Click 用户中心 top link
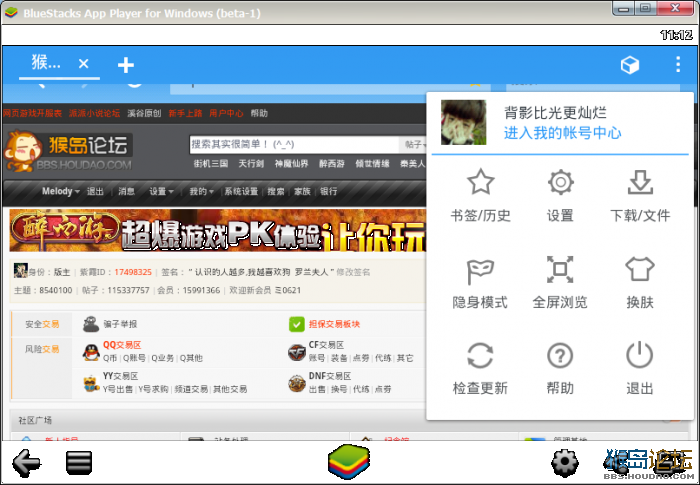The height and width of the screenshot is (485, 700). pyautogui.click(x=226, y=113)
